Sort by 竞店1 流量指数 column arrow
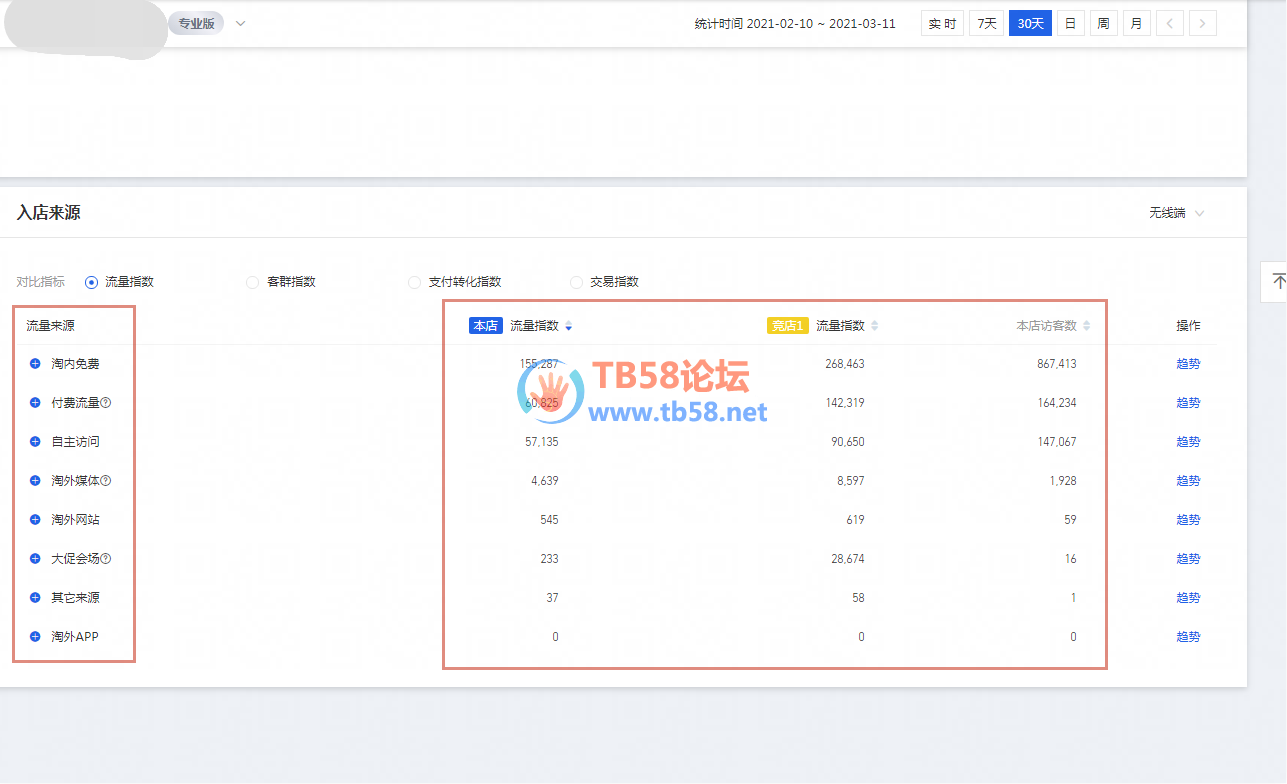The height and width of the screenshot is (784, 1287). tap(875, 326)
